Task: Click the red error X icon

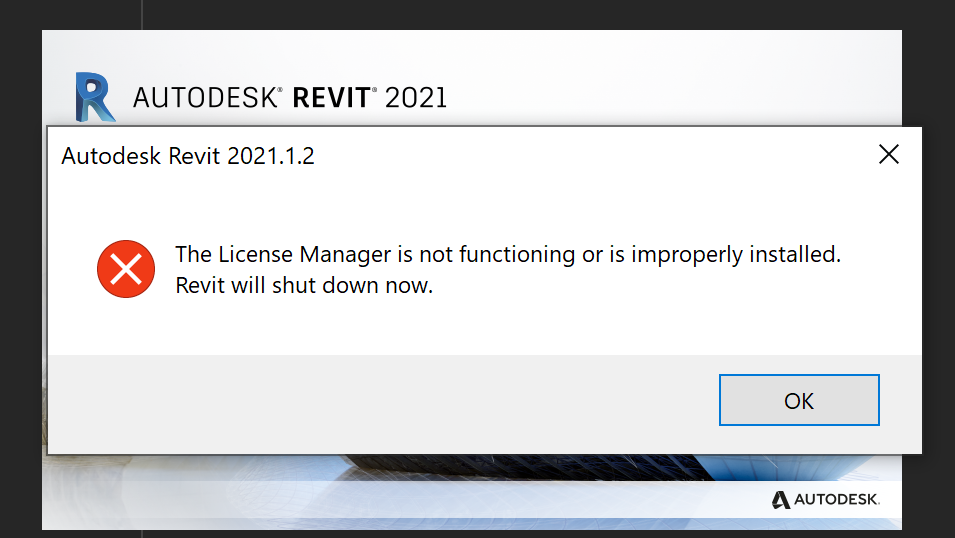Action: coord(126,269)
